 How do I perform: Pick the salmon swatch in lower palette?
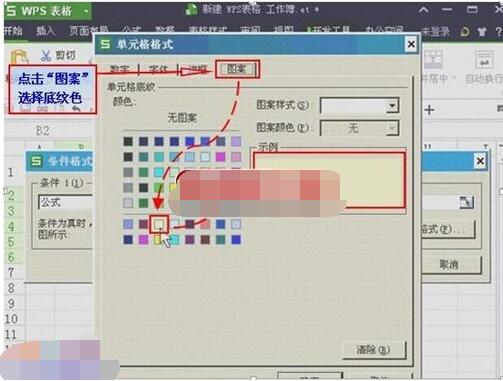pyautogui.click(x=205, y=224)
